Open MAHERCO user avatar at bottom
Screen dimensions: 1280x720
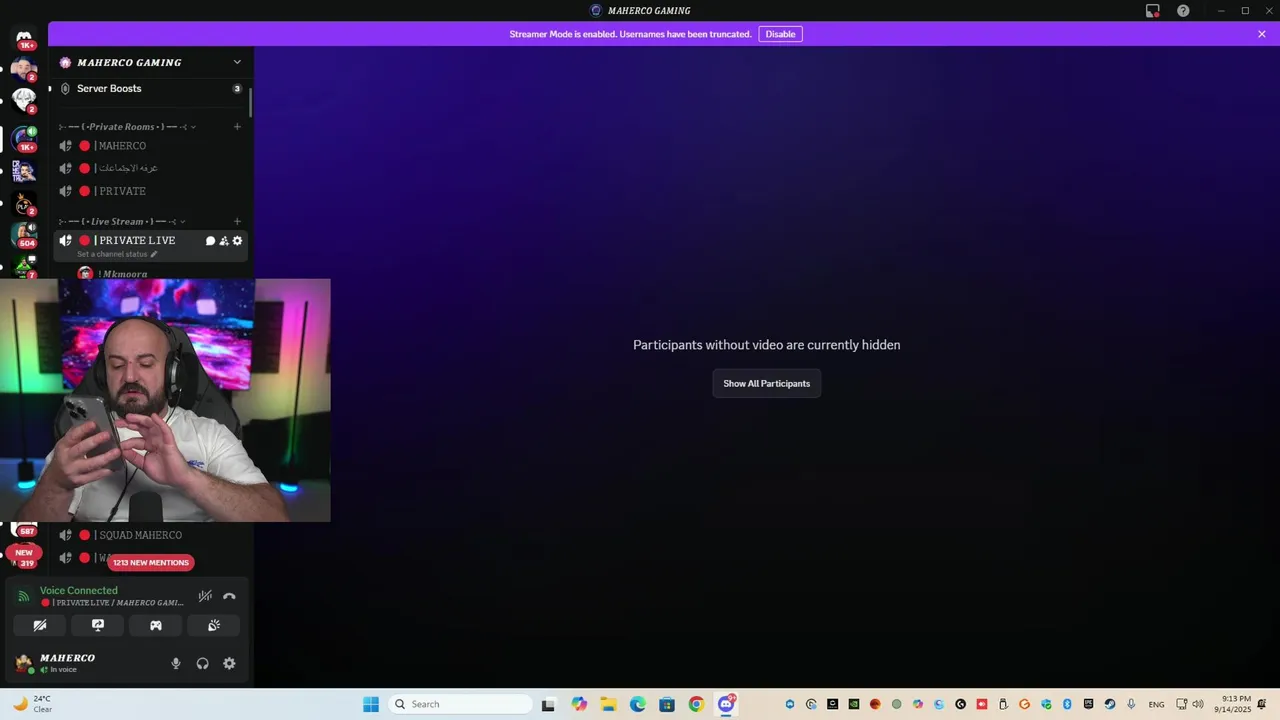[24, 663]
